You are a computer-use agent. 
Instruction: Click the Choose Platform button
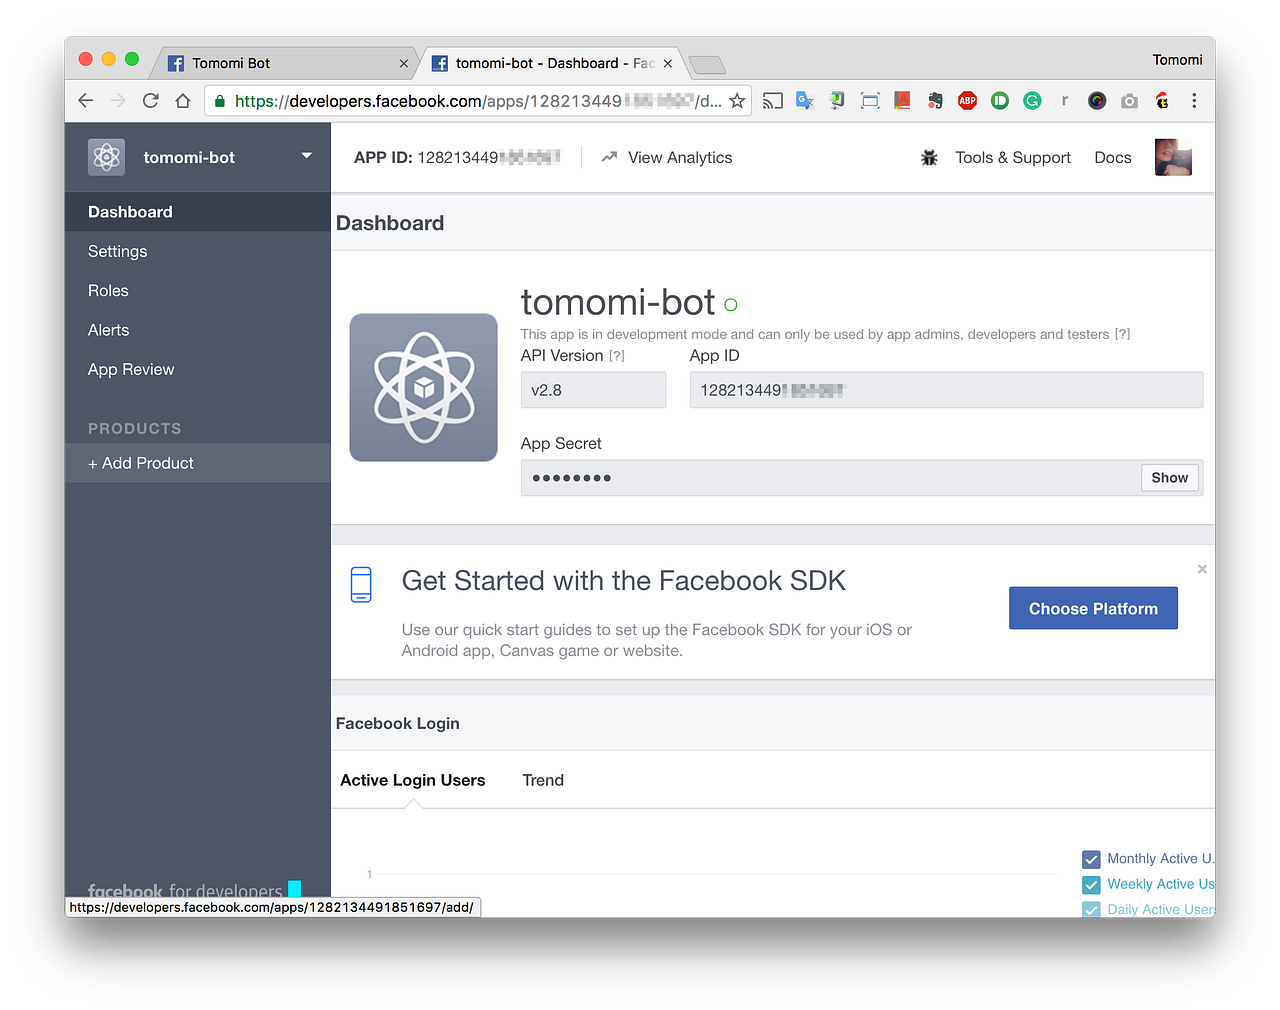pos(1093,607)
